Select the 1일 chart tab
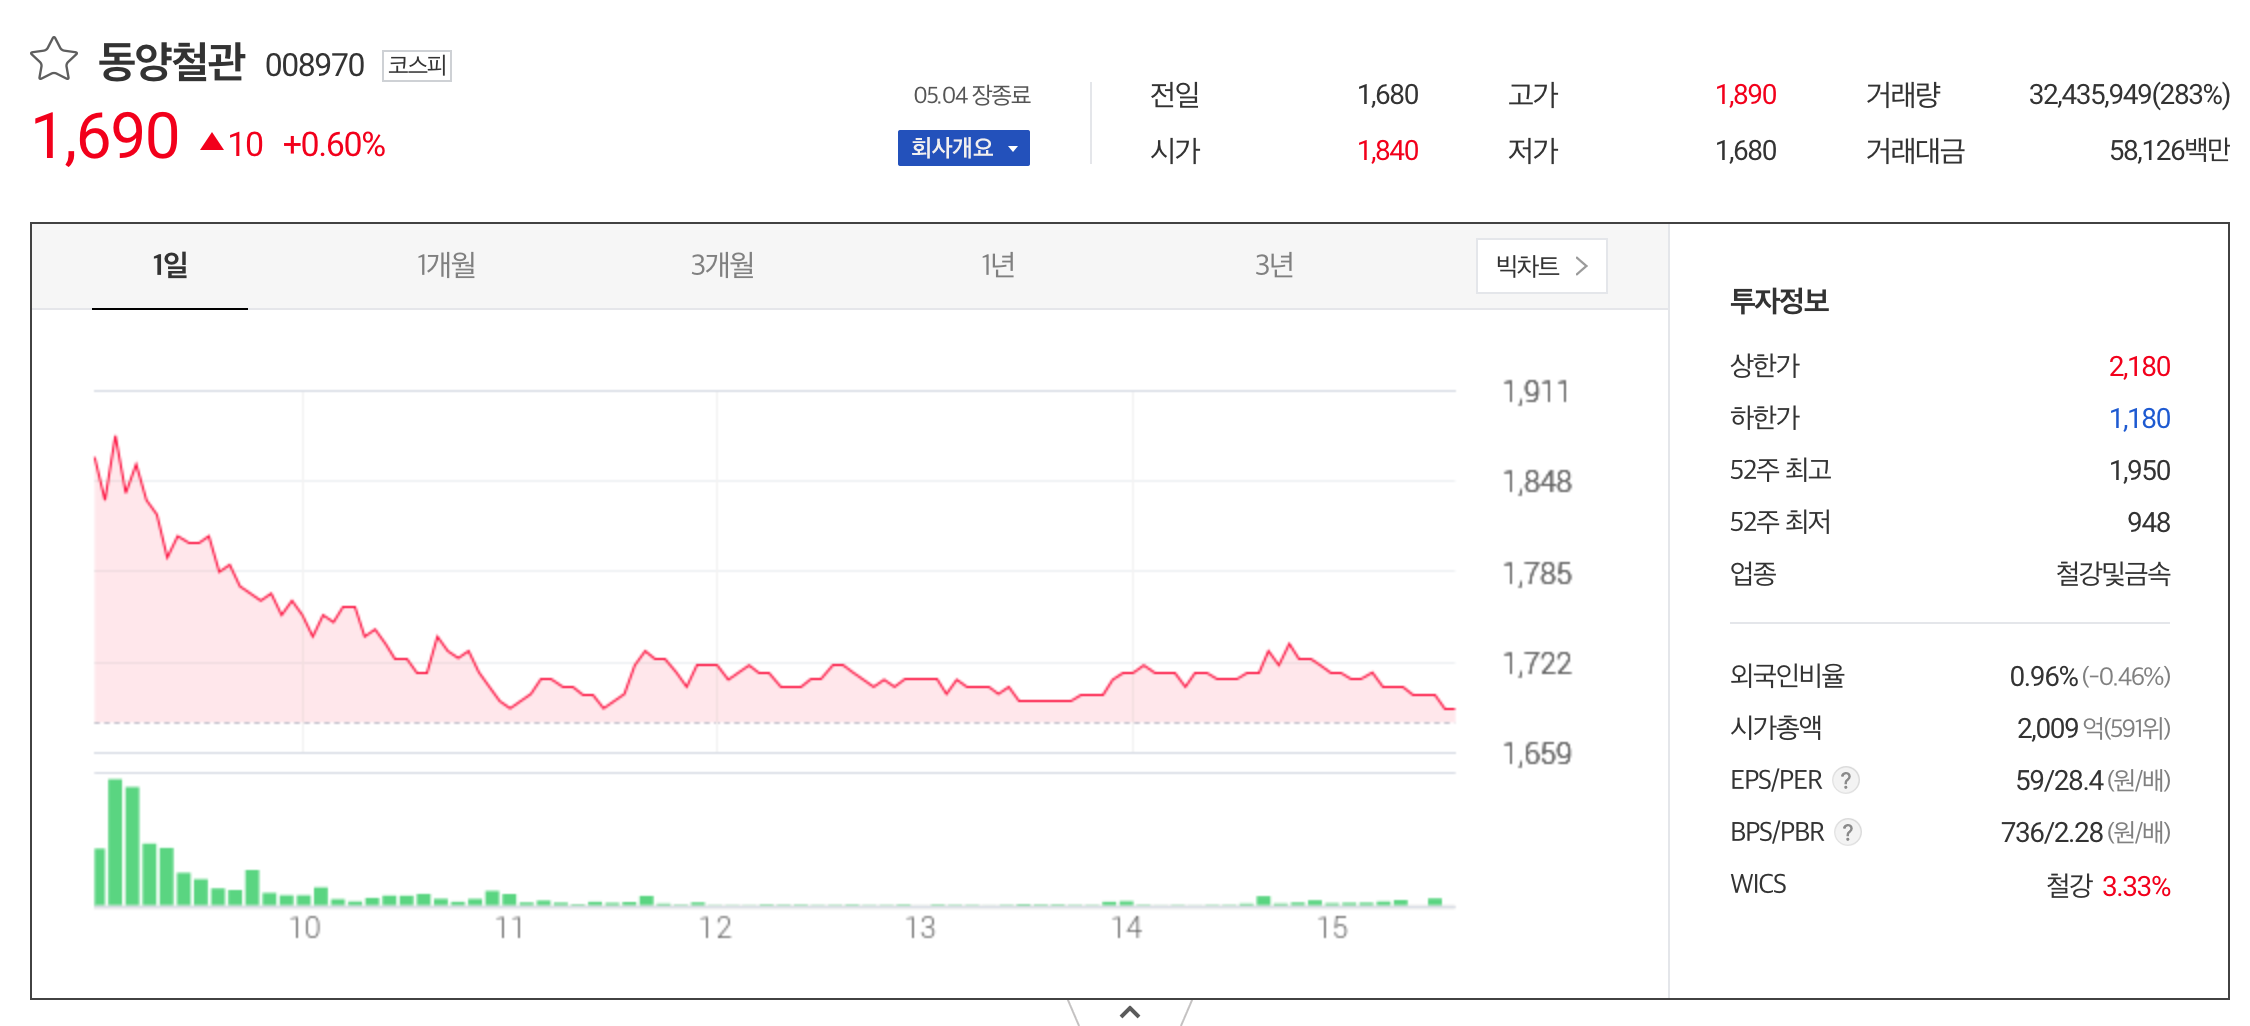This screenshot has width=2250, height=1026. 170,266
